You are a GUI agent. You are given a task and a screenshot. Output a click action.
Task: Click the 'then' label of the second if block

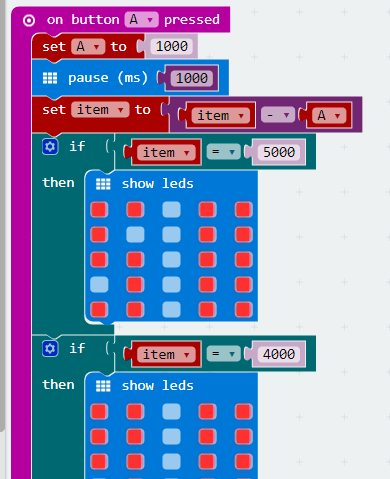pos(58,385)
